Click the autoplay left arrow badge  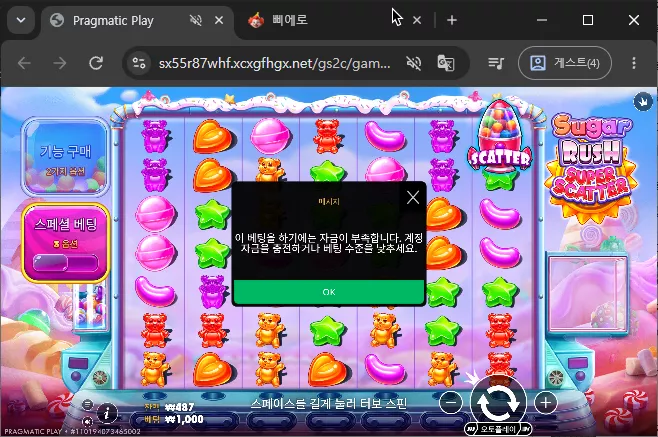[x=470, y=429]
